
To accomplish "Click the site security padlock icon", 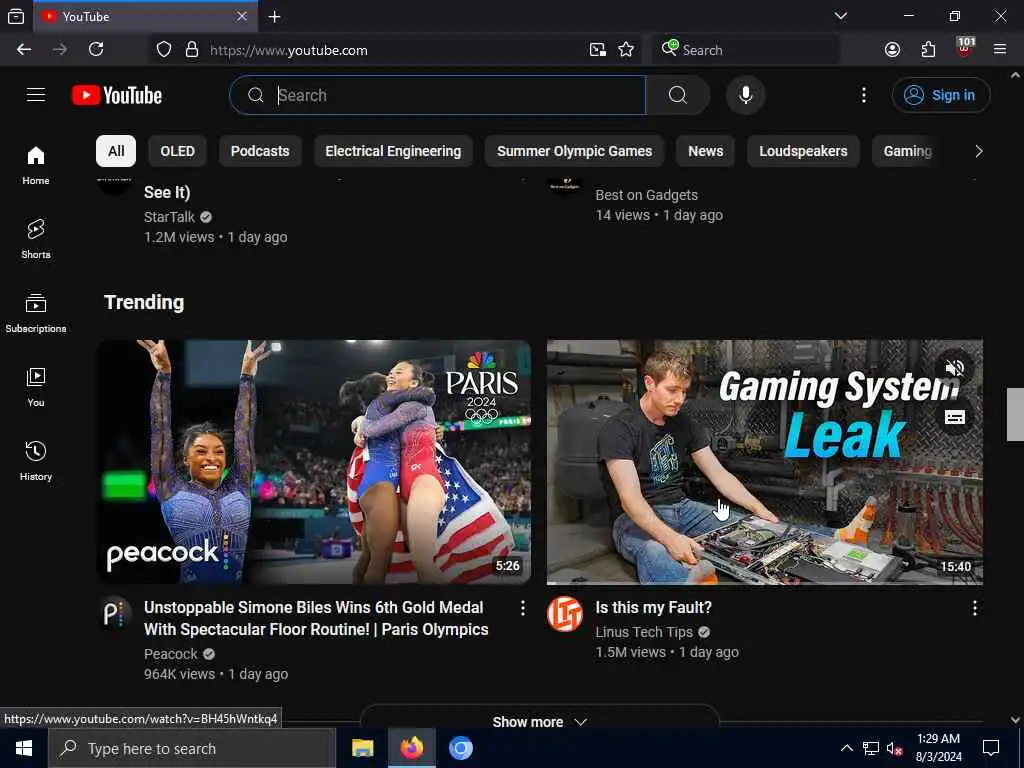I will (x=191, y=50).
